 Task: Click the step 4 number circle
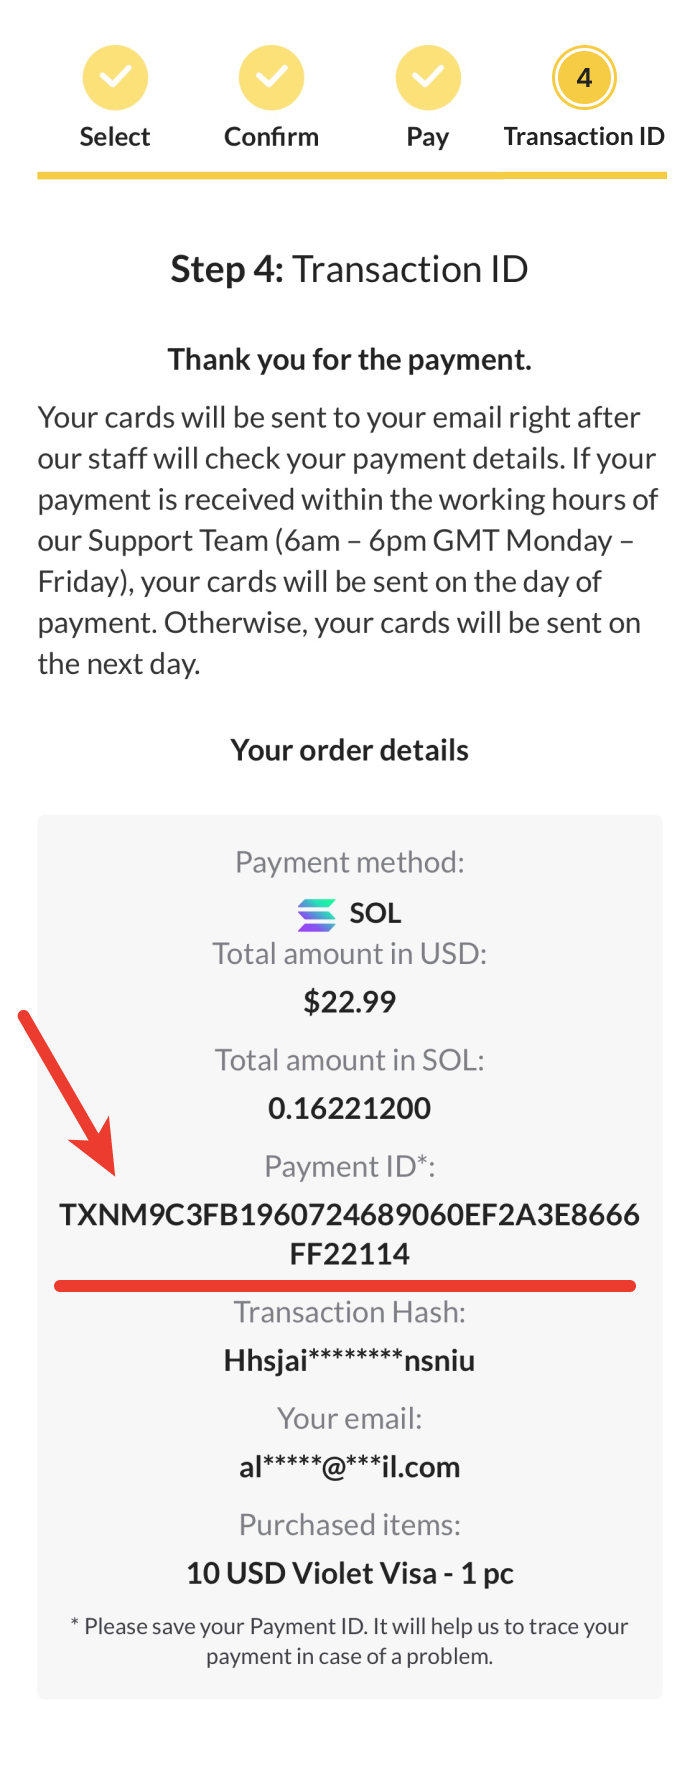tap(584, 78)
